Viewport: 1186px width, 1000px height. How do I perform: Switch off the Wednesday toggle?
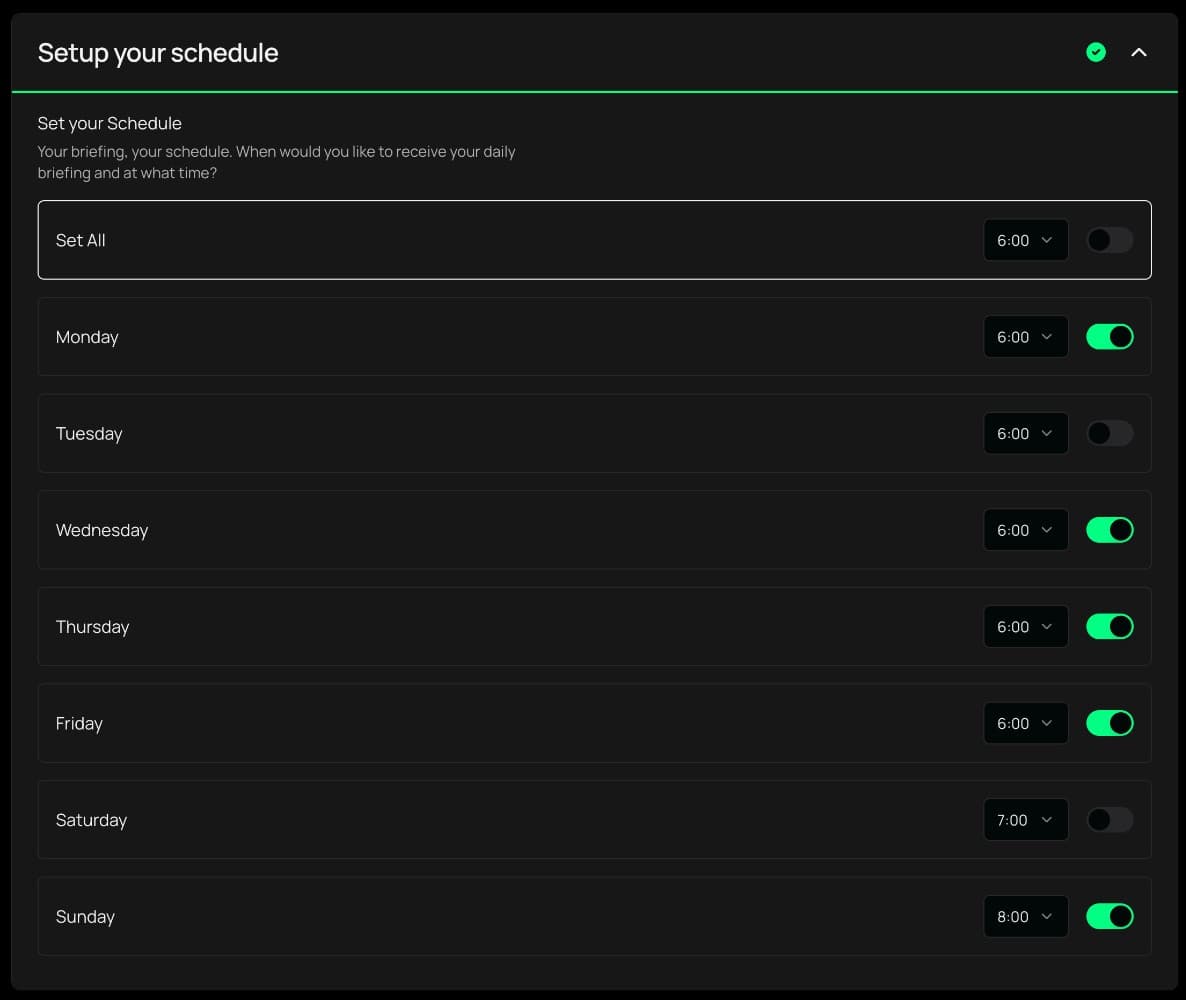tap(1109, 530)
